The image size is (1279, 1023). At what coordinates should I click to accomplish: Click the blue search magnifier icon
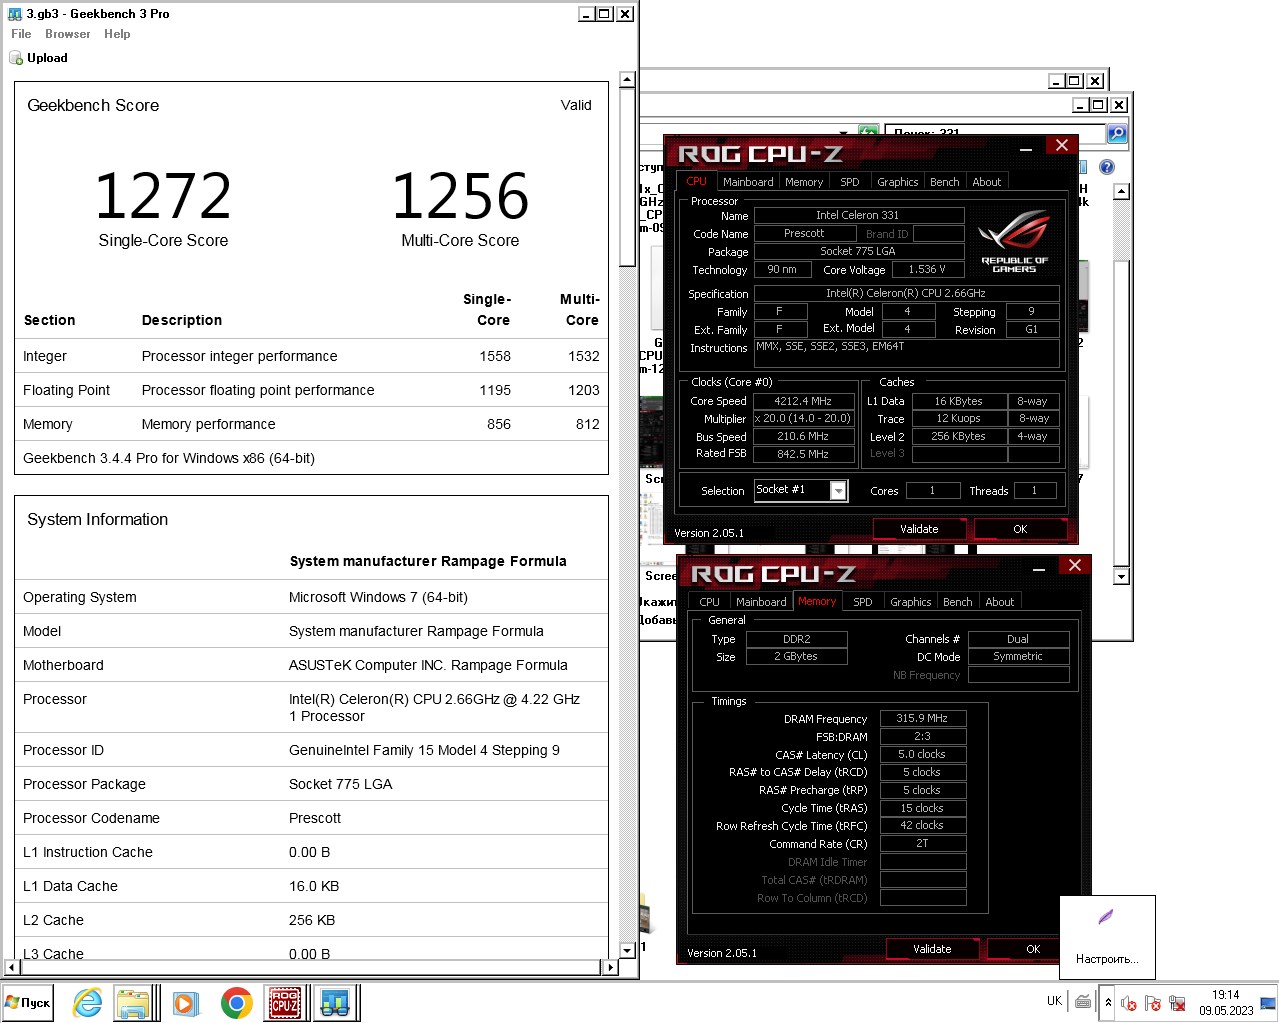(1117, 133)
